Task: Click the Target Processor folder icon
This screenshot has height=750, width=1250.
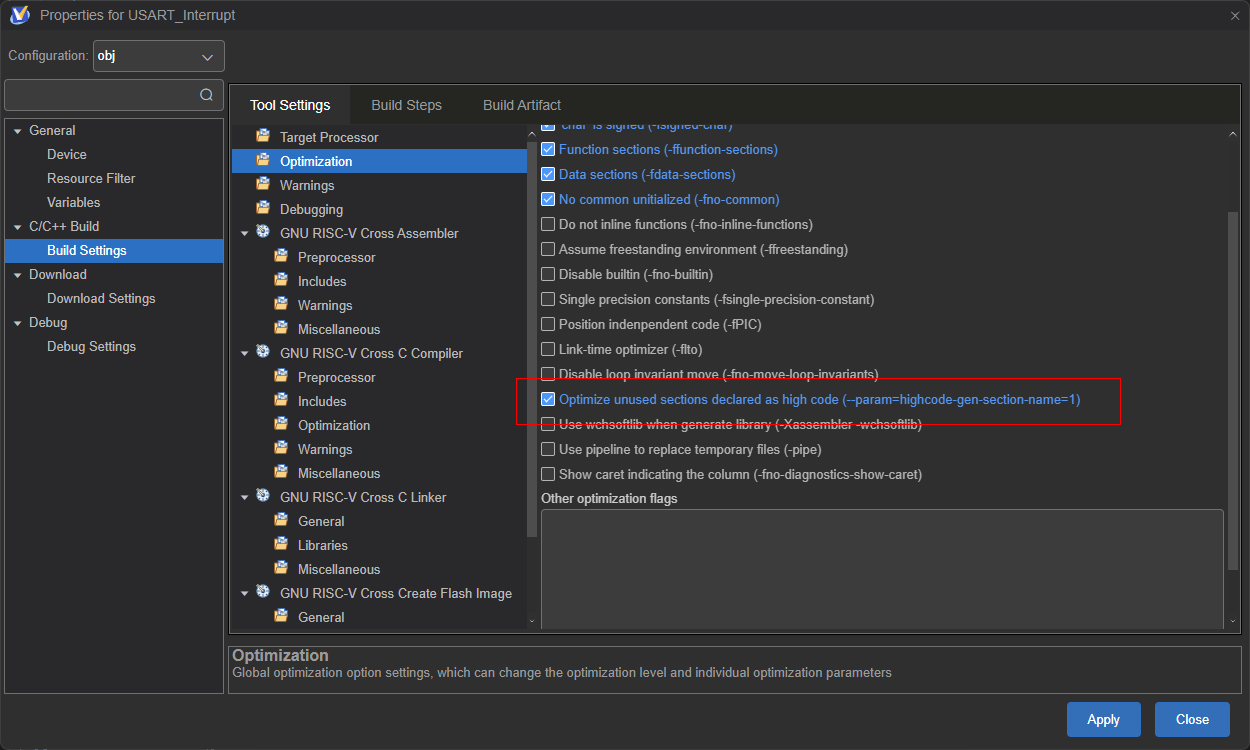Action: [x=263, y=136]
